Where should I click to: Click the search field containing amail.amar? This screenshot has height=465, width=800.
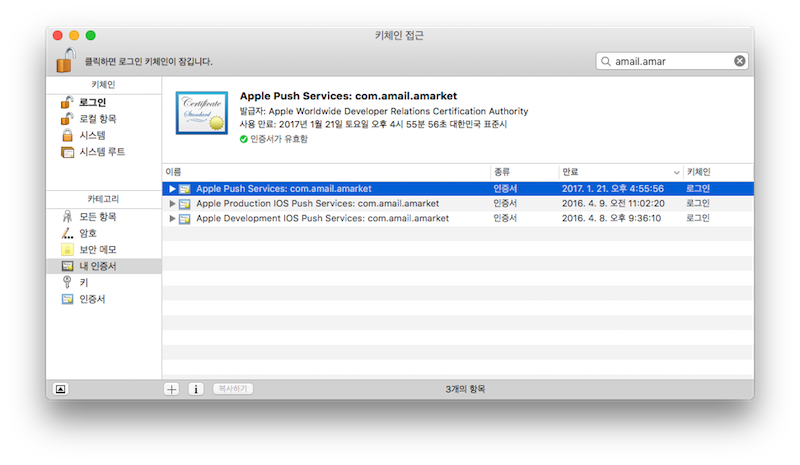point(671,61)
